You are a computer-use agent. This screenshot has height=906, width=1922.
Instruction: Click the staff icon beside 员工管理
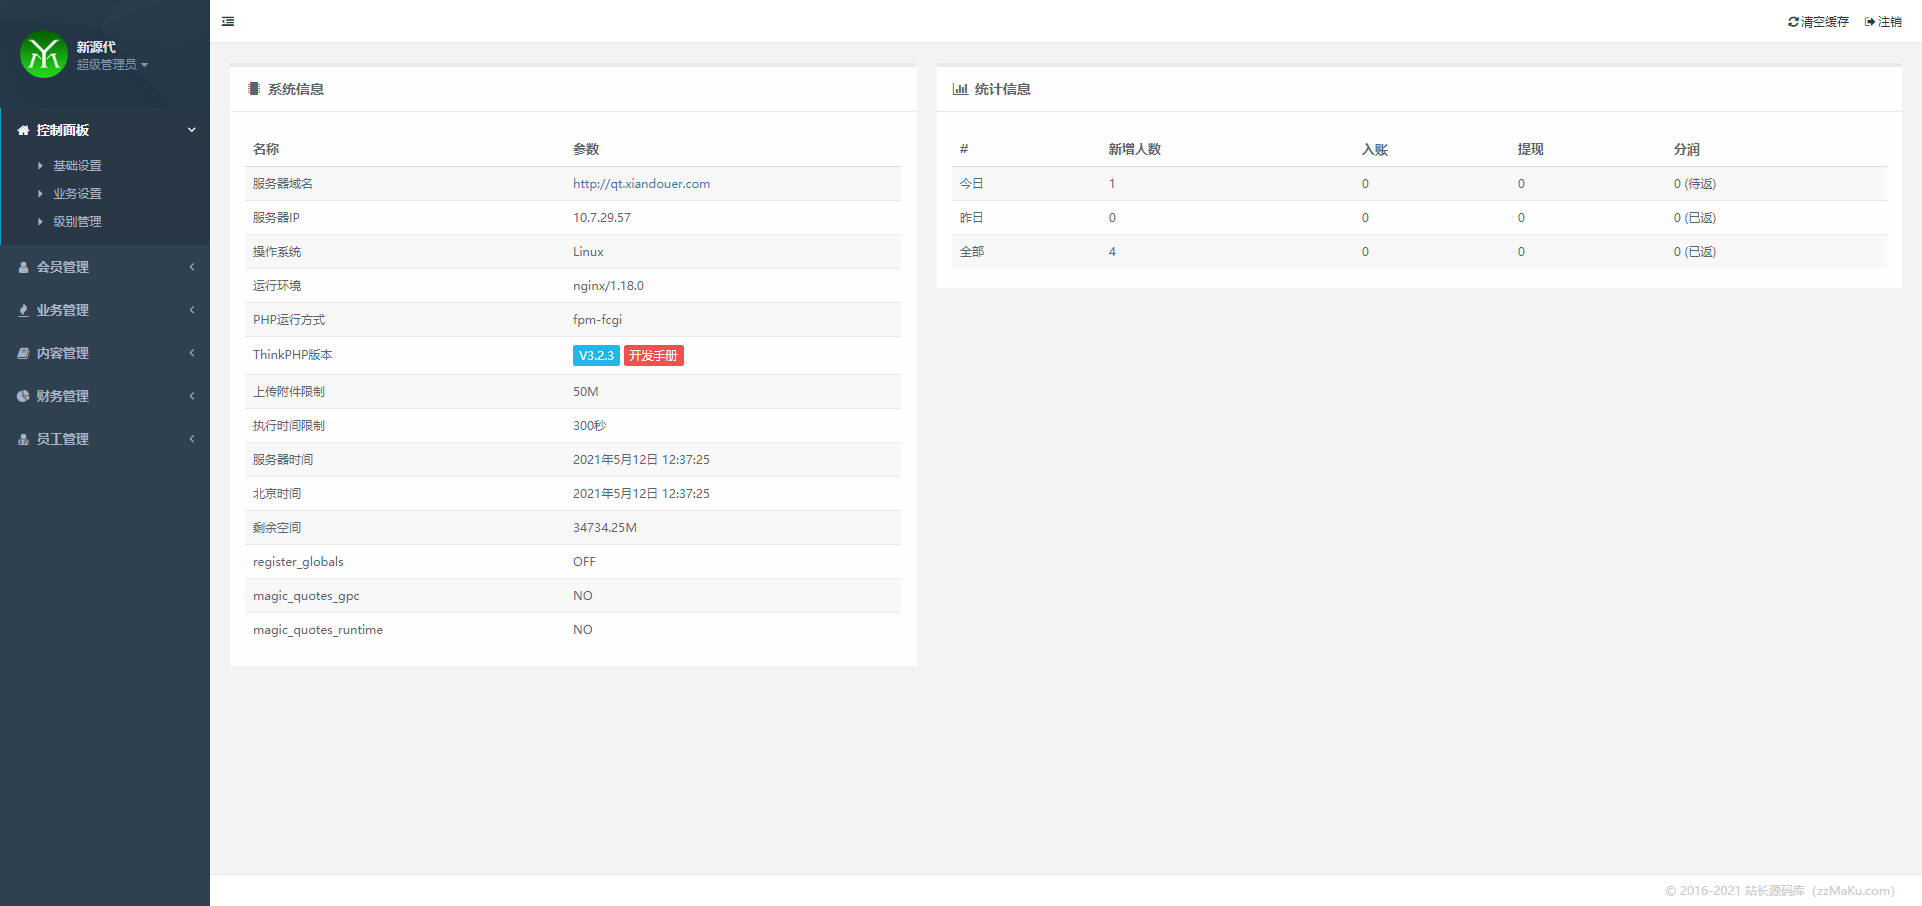(23, 439)
